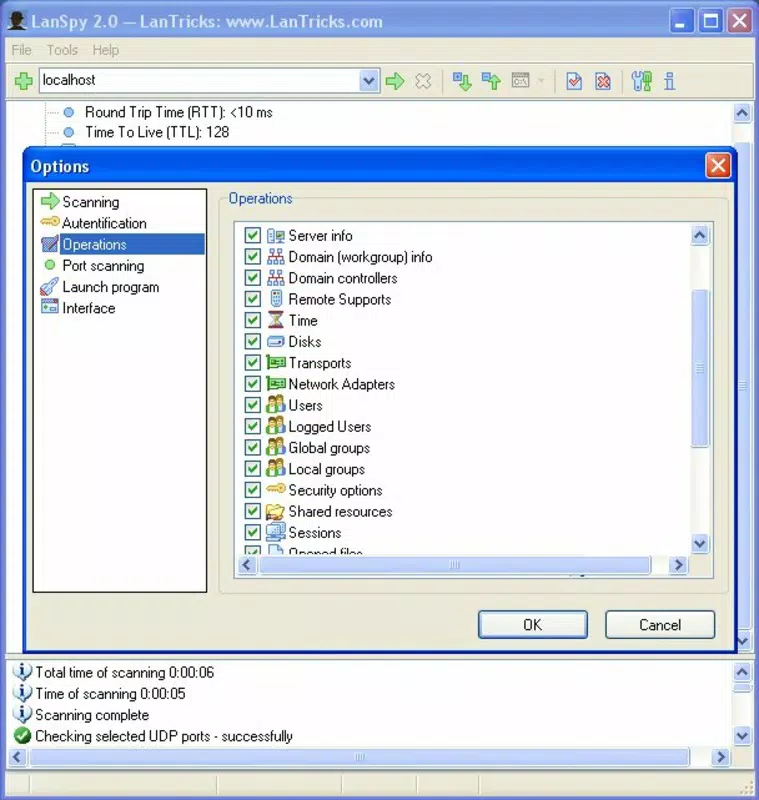Click the green plus add-host icon
Screen dimensions: 759x800
point(23,81)
